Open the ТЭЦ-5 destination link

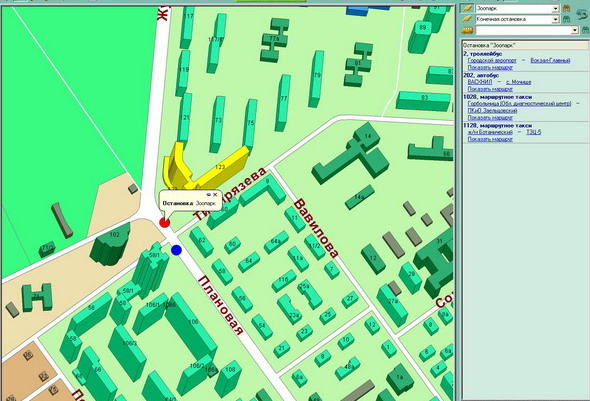point(534,132)
